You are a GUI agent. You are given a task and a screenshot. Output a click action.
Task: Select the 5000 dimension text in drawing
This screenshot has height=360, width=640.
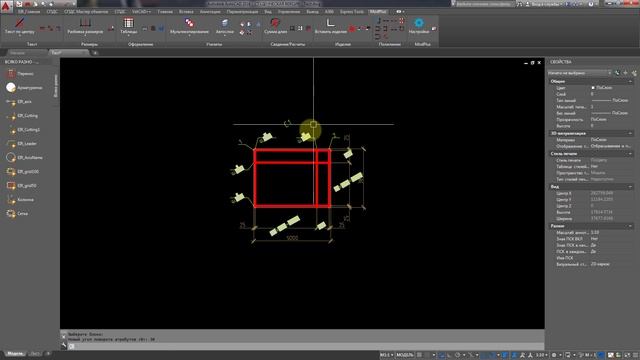[292, 238]
